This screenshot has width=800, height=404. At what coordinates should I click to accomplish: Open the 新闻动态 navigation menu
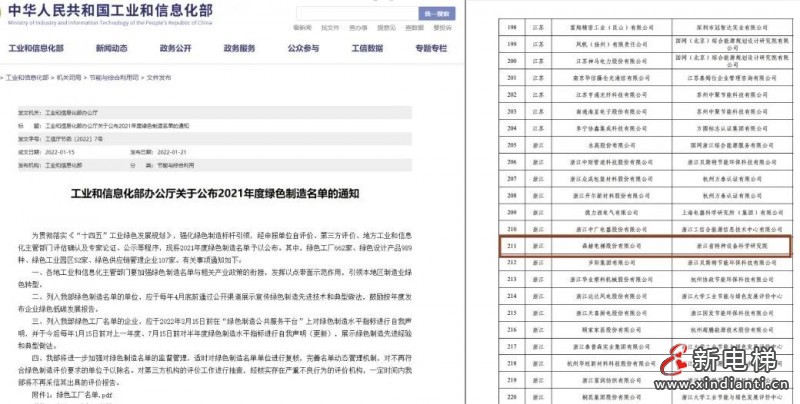112,48
